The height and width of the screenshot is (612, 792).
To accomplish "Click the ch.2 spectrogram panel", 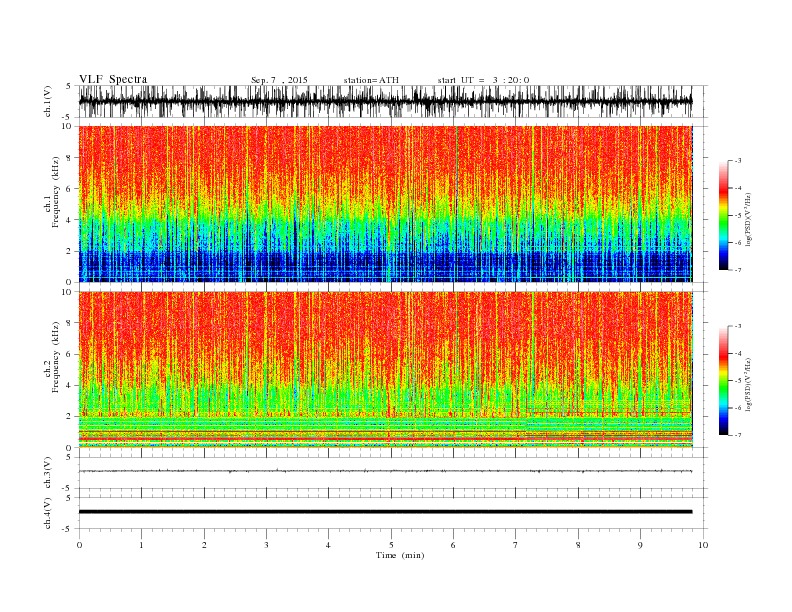I will pos(385,370).
